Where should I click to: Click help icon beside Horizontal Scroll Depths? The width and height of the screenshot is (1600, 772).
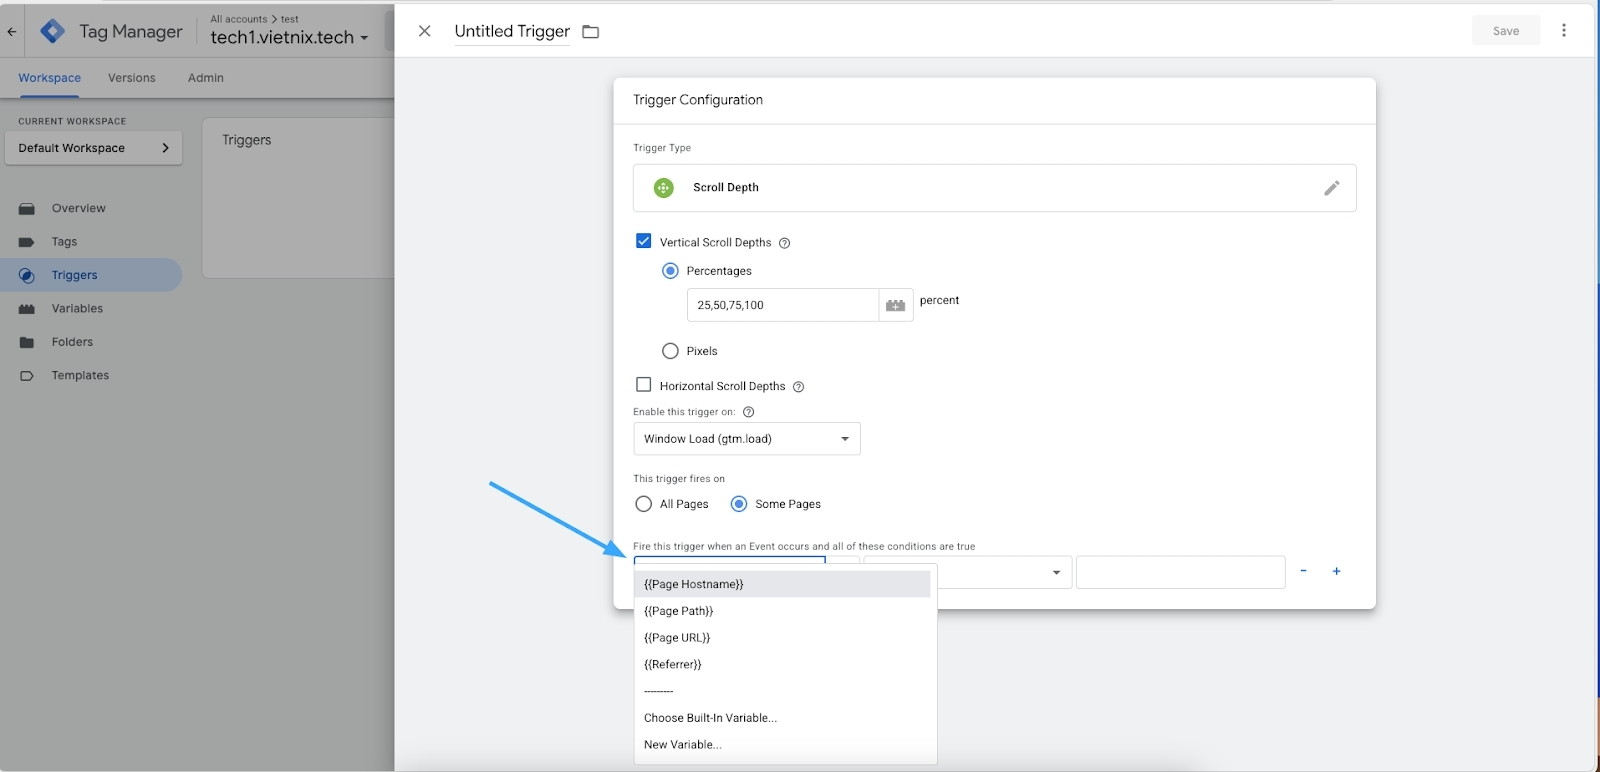[x=798, y=387]
